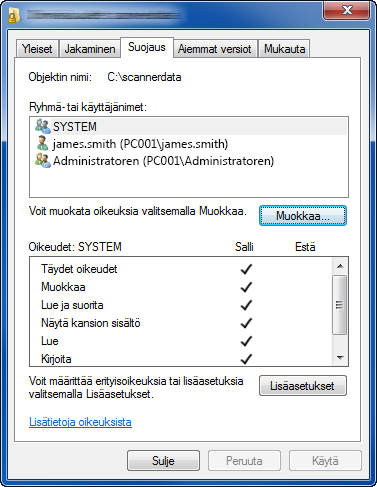Open the Aiemmat versiot tab

215,49
